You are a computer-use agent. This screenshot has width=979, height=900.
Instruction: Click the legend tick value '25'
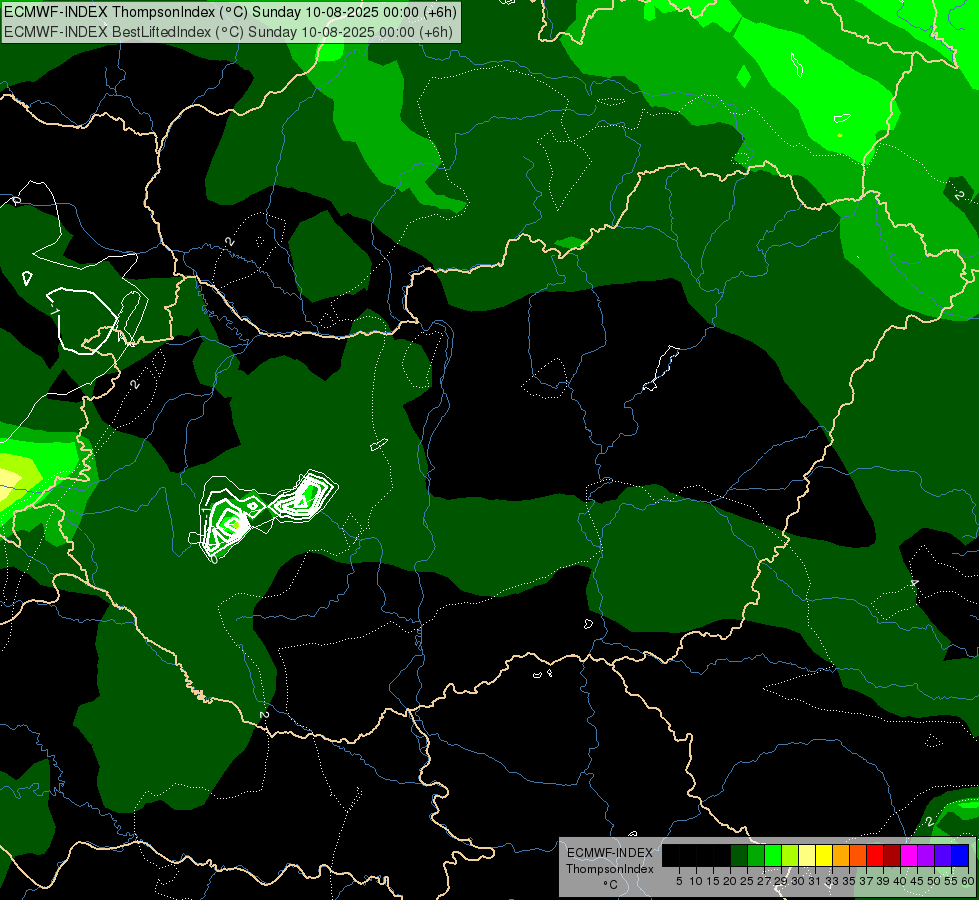pos(747,881)
